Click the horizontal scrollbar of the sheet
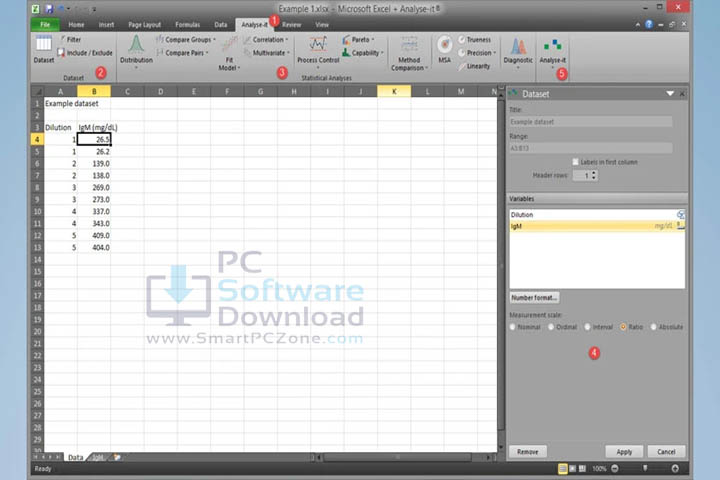This screenshot has height=480, width=720. [x=398, y=457]
